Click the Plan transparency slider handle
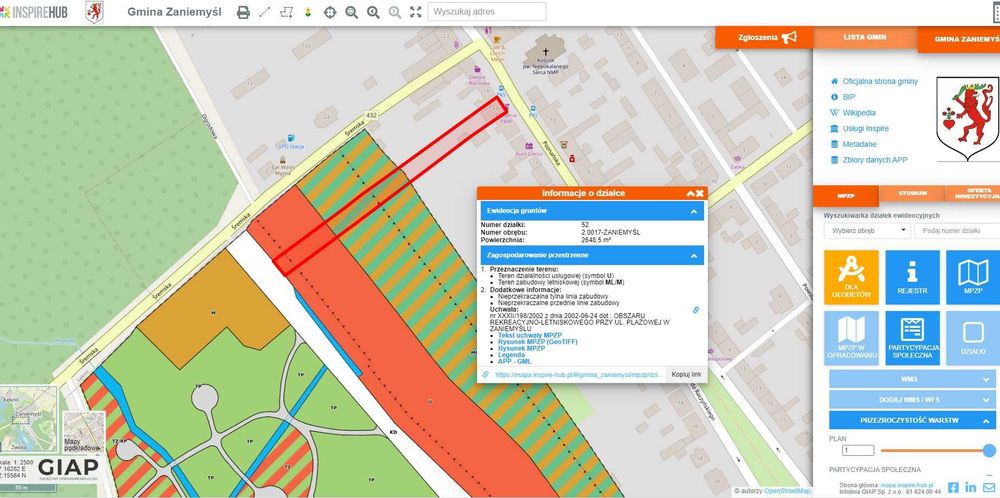 tap(989, 451)
